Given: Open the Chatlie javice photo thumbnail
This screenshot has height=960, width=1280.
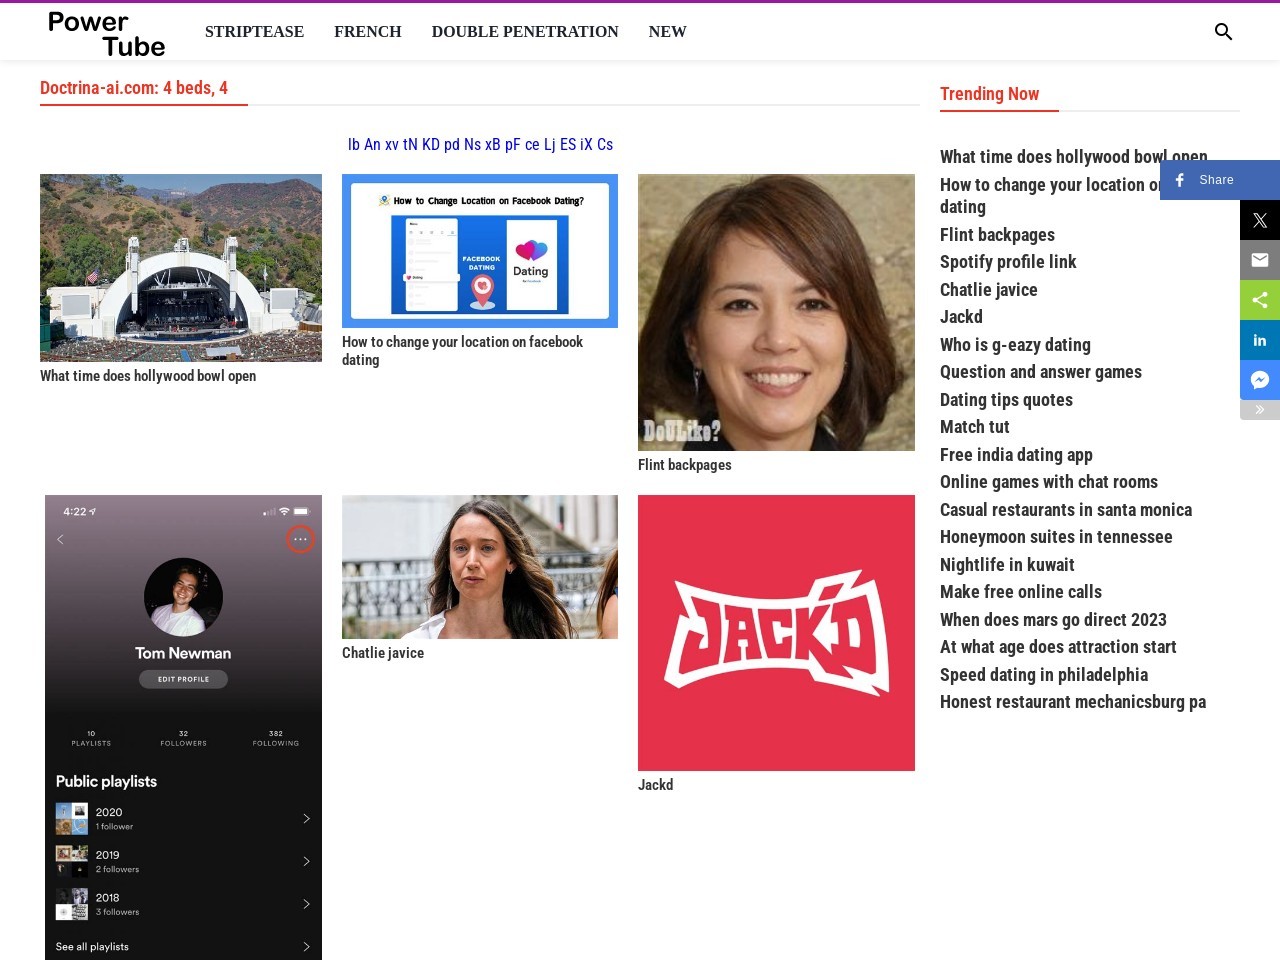Looking at the screenshot, I should pyautogui.click(x=480, y=567).
